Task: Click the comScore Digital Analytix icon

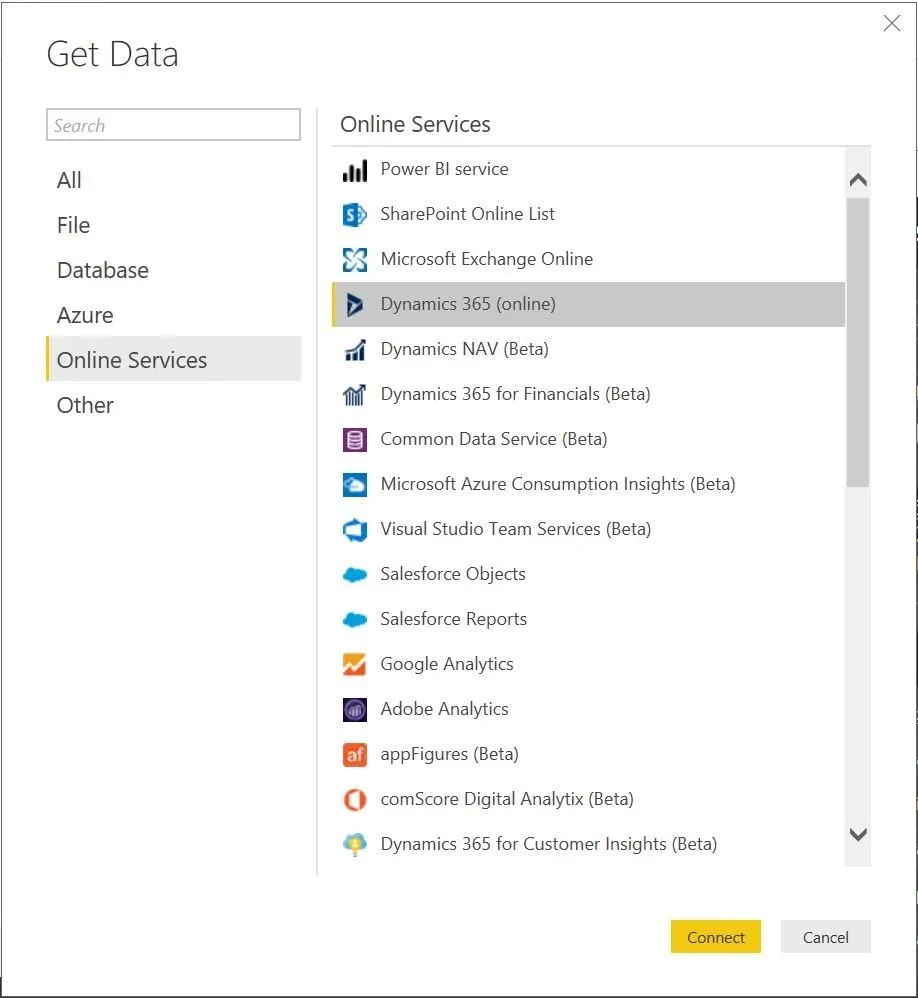Action: coord(355,799)
